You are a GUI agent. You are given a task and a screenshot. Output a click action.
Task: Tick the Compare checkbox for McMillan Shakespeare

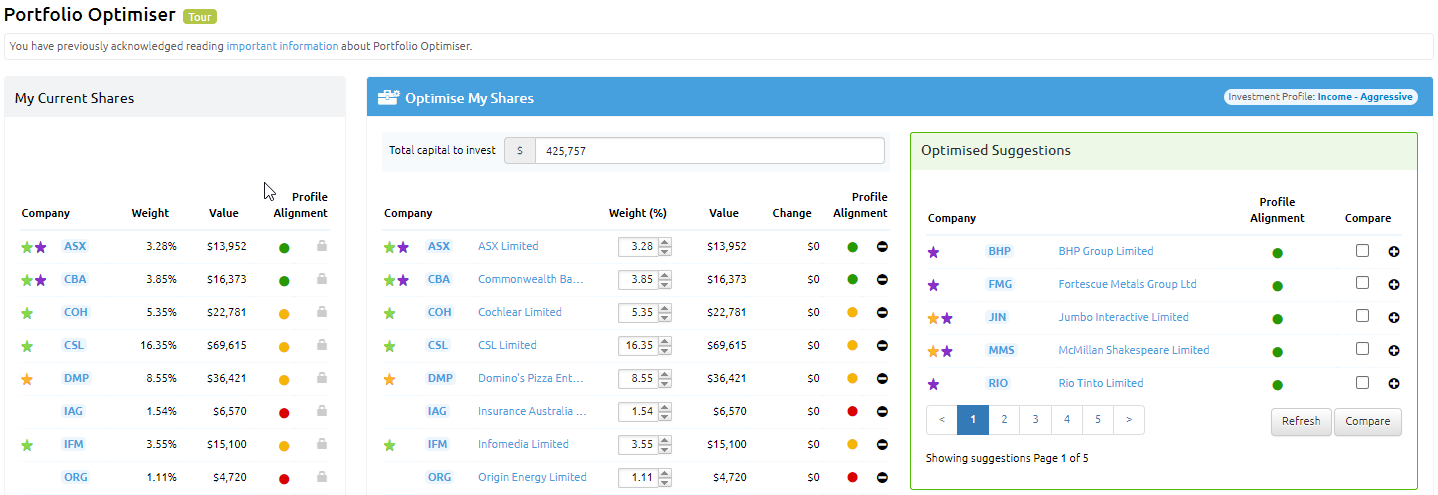(x=1362, y=349)
